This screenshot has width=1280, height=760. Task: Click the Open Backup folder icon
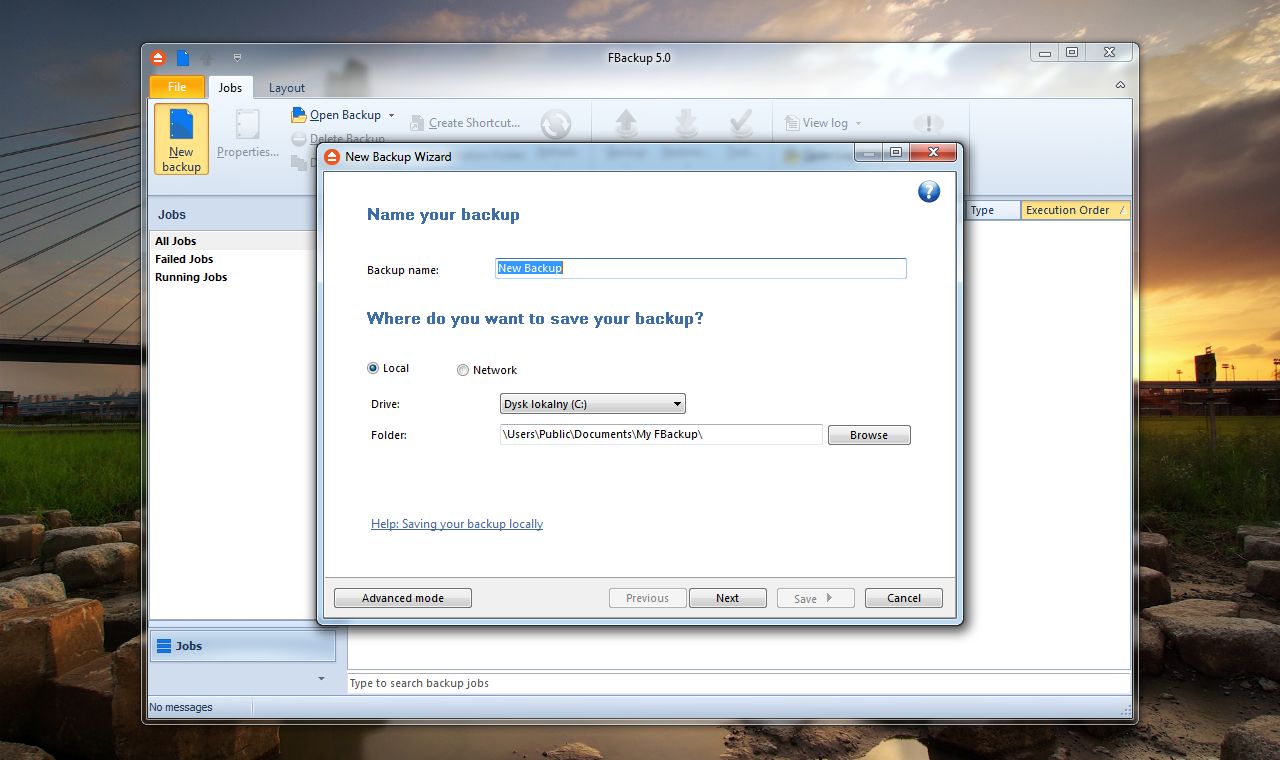point(298,115)
